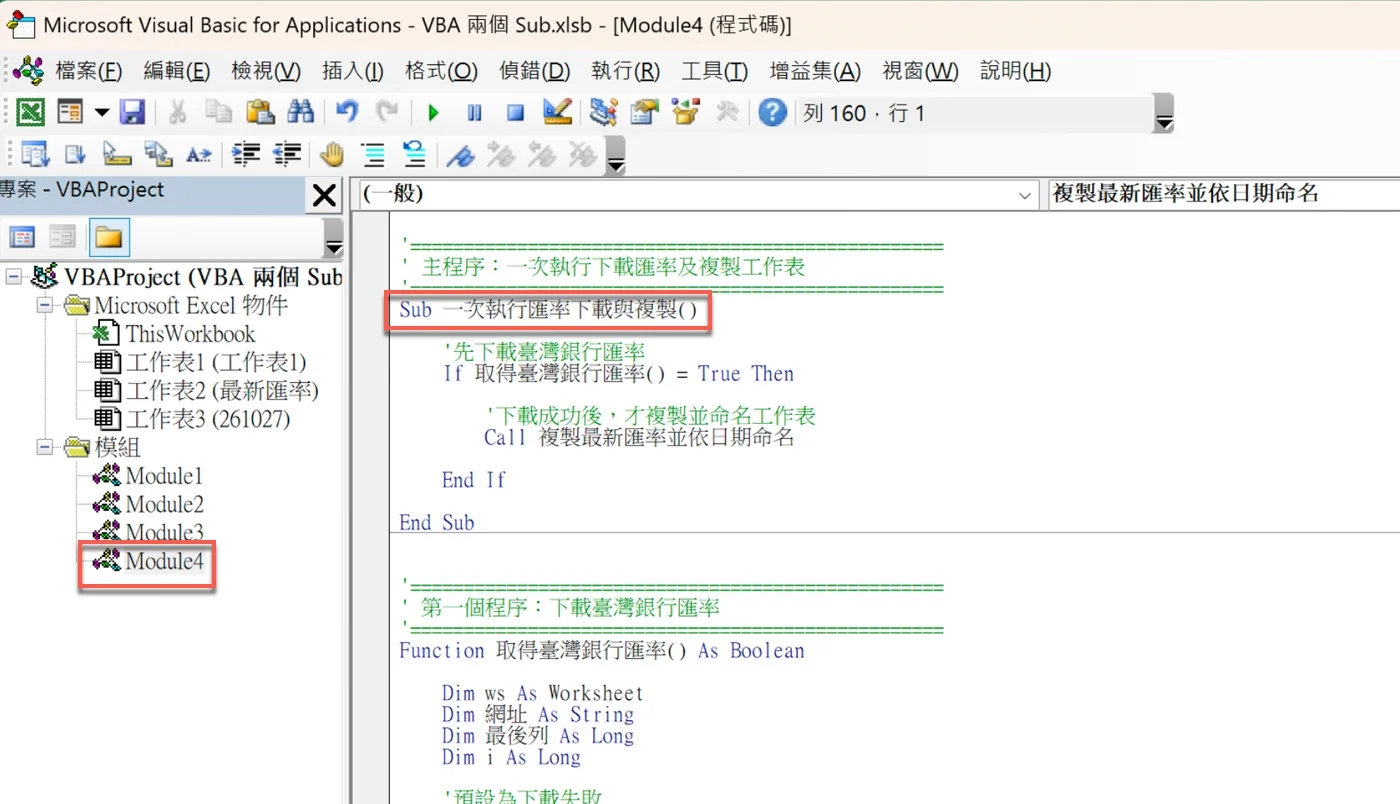1400x804 pixels.
Task: Save the workbook with floppy icon
Action: tap(132, 112)
